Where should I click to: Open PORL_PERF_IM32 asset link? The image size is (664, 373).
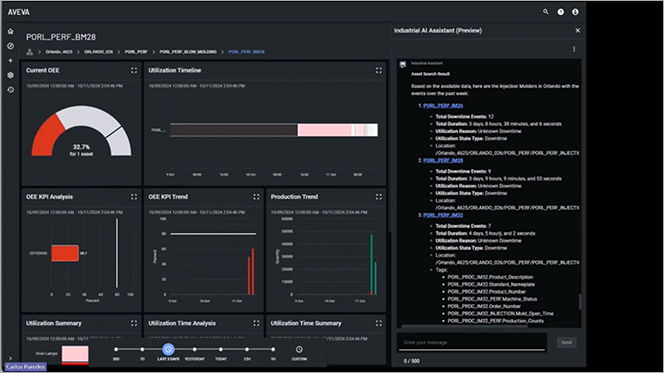point(443,215)
